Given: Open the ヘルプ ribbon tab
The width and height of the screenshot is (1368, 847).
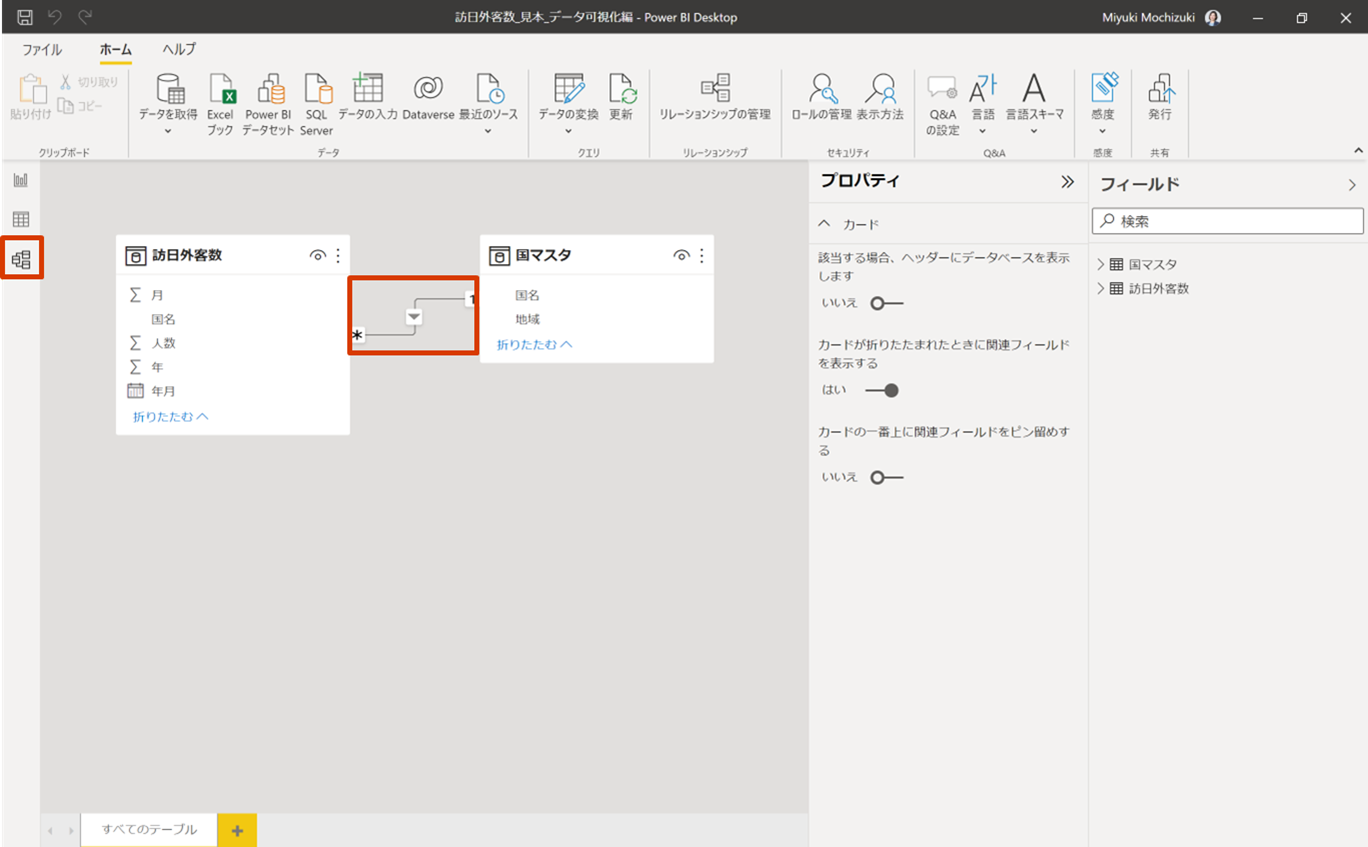Looking at the screenshot, I should (x=179, y=49).
